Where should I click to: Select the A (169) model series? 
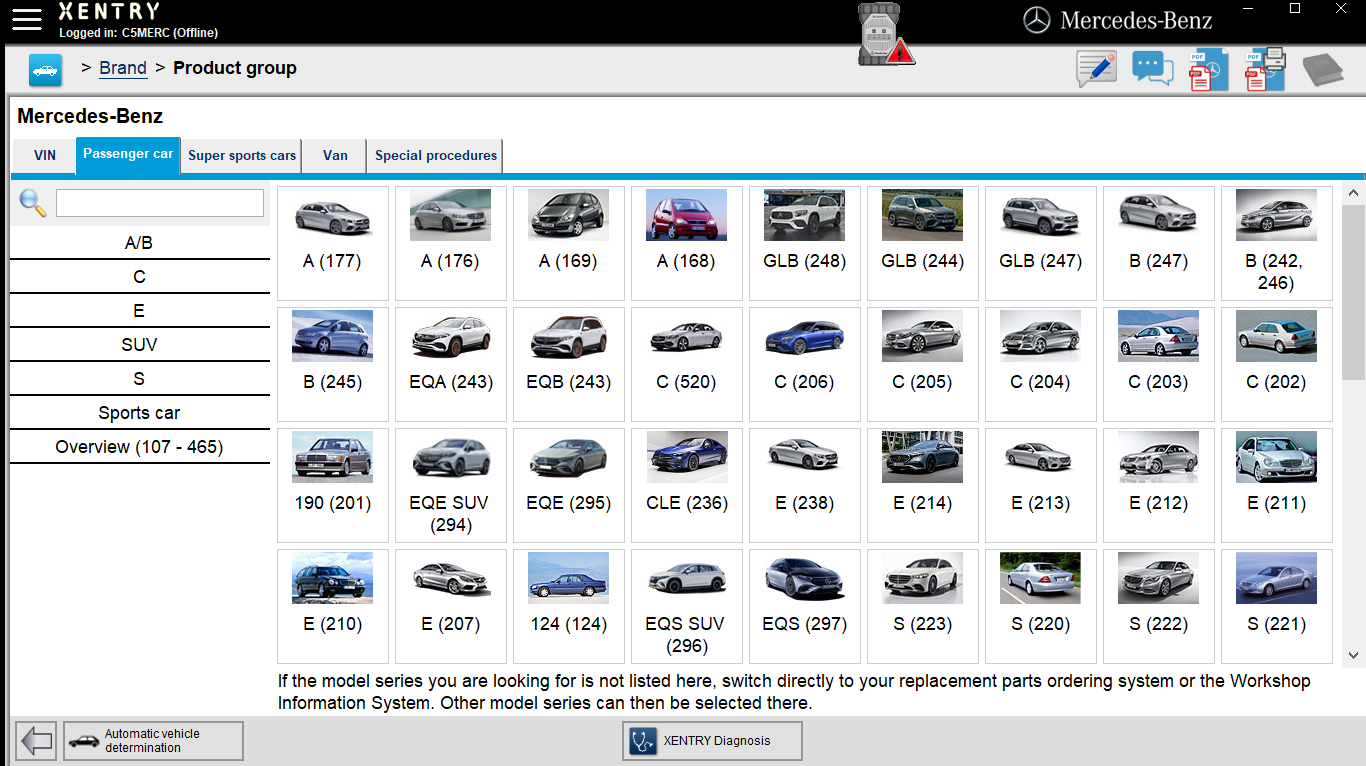569,243
